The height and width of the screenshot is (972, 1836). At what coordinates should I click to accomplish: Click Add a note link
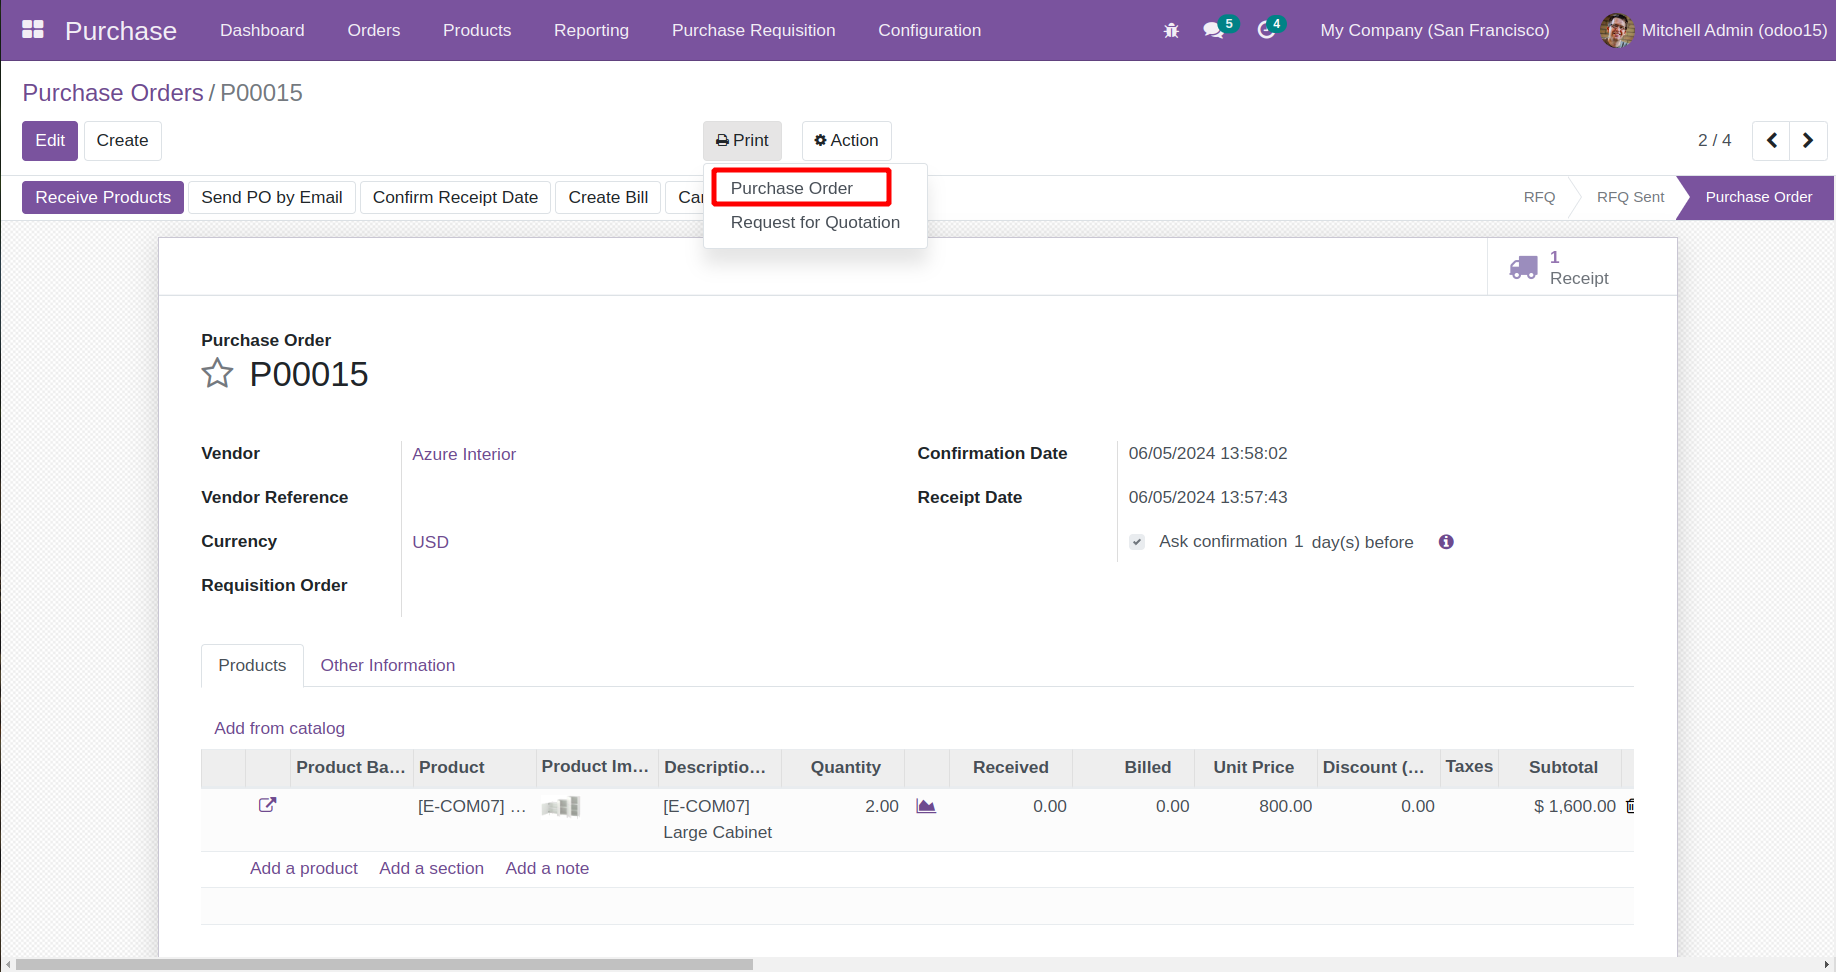(547, 868)
